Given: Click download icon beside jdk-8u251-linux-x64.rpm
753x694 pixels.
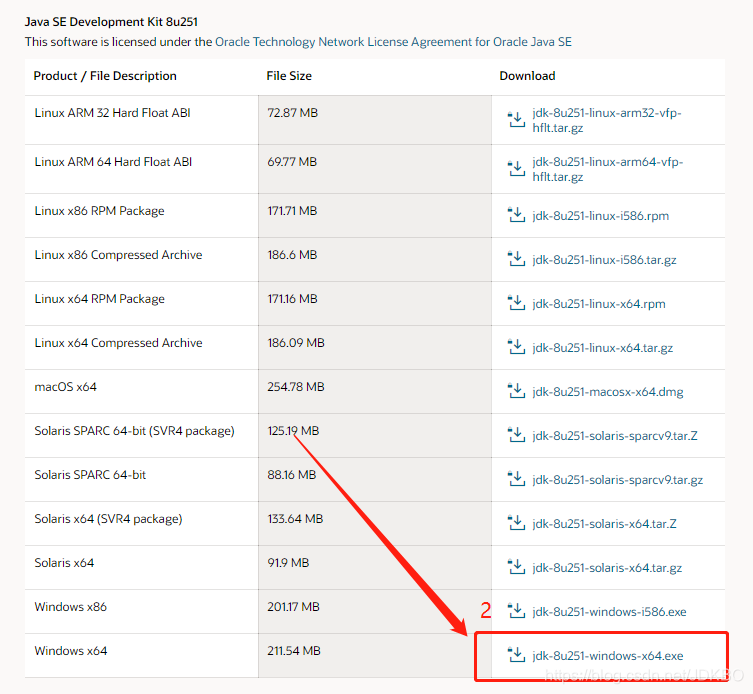Looking at the screenshot, I should [x=517, y=303].
